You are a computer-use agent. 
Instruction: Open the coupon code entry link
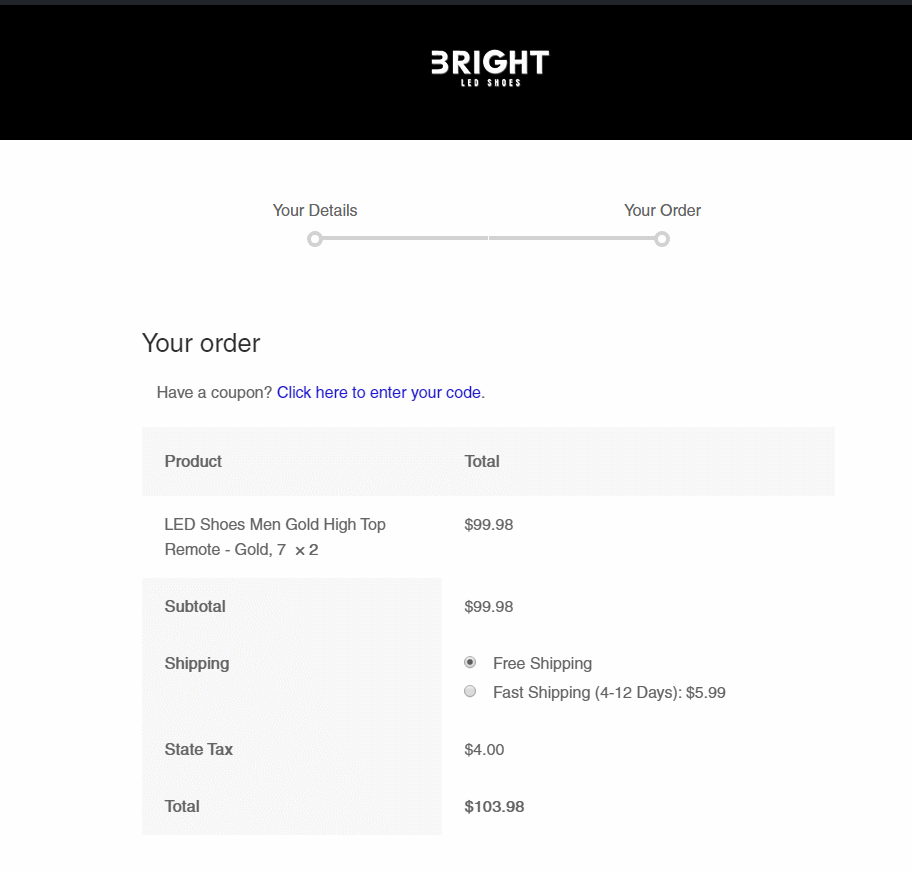[379, 393]
